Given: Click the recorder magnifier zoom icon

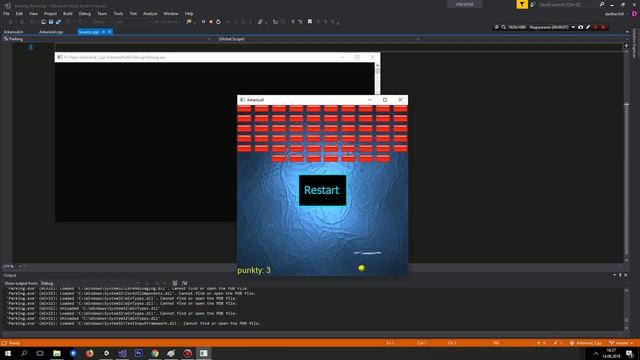Looking at the screenshot, I should point(504,27).
